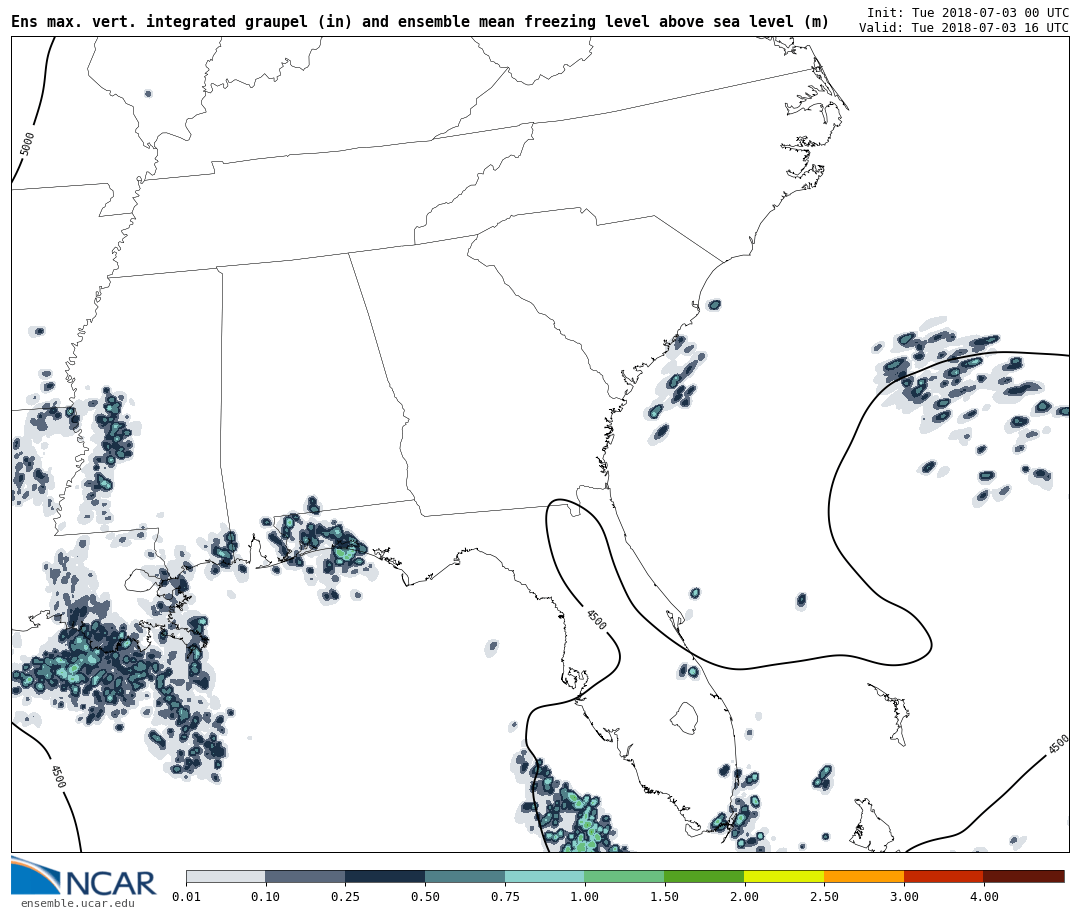Select the dark brown above-4.00 legend swatch
Image resolution: width=1080 pixels, height=915 pixels.
pos(1024,876)
